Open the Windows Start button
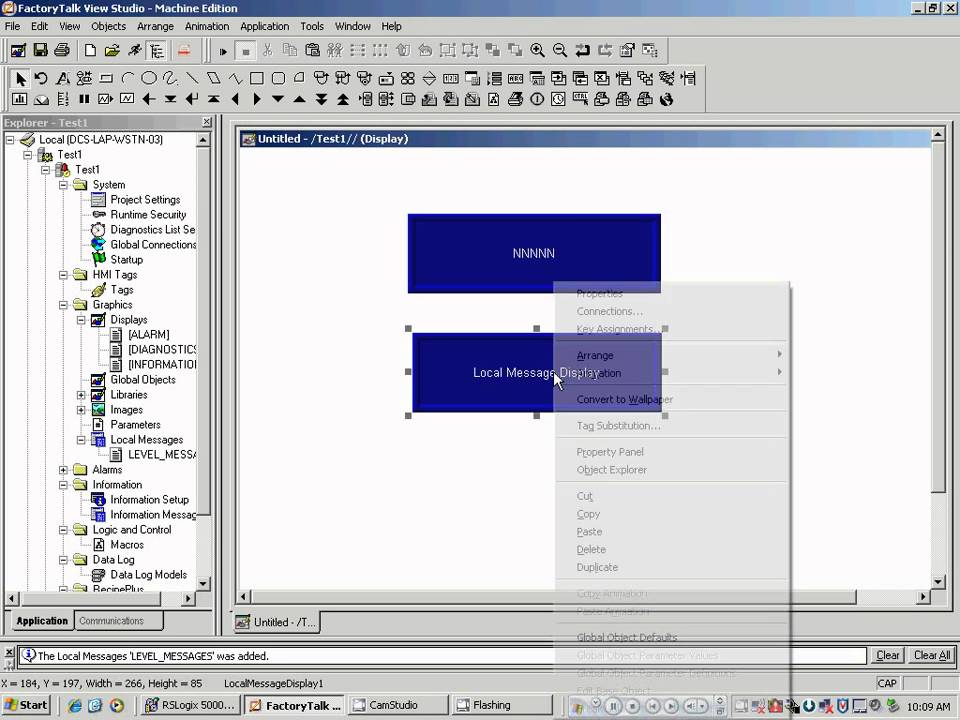This screenshot has width=960, height=720. click(x=26, y=705)
